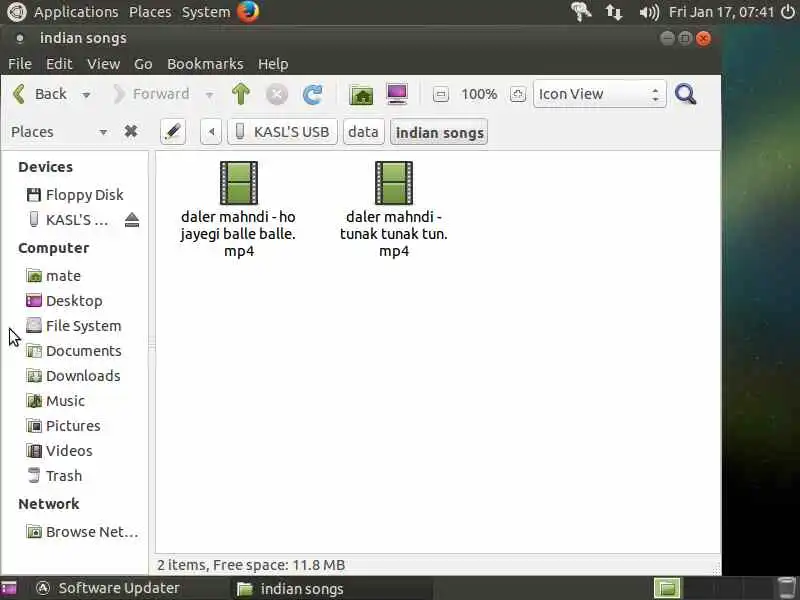Open Desktop in sidebar
800x600 pixels.
point(64,301)
